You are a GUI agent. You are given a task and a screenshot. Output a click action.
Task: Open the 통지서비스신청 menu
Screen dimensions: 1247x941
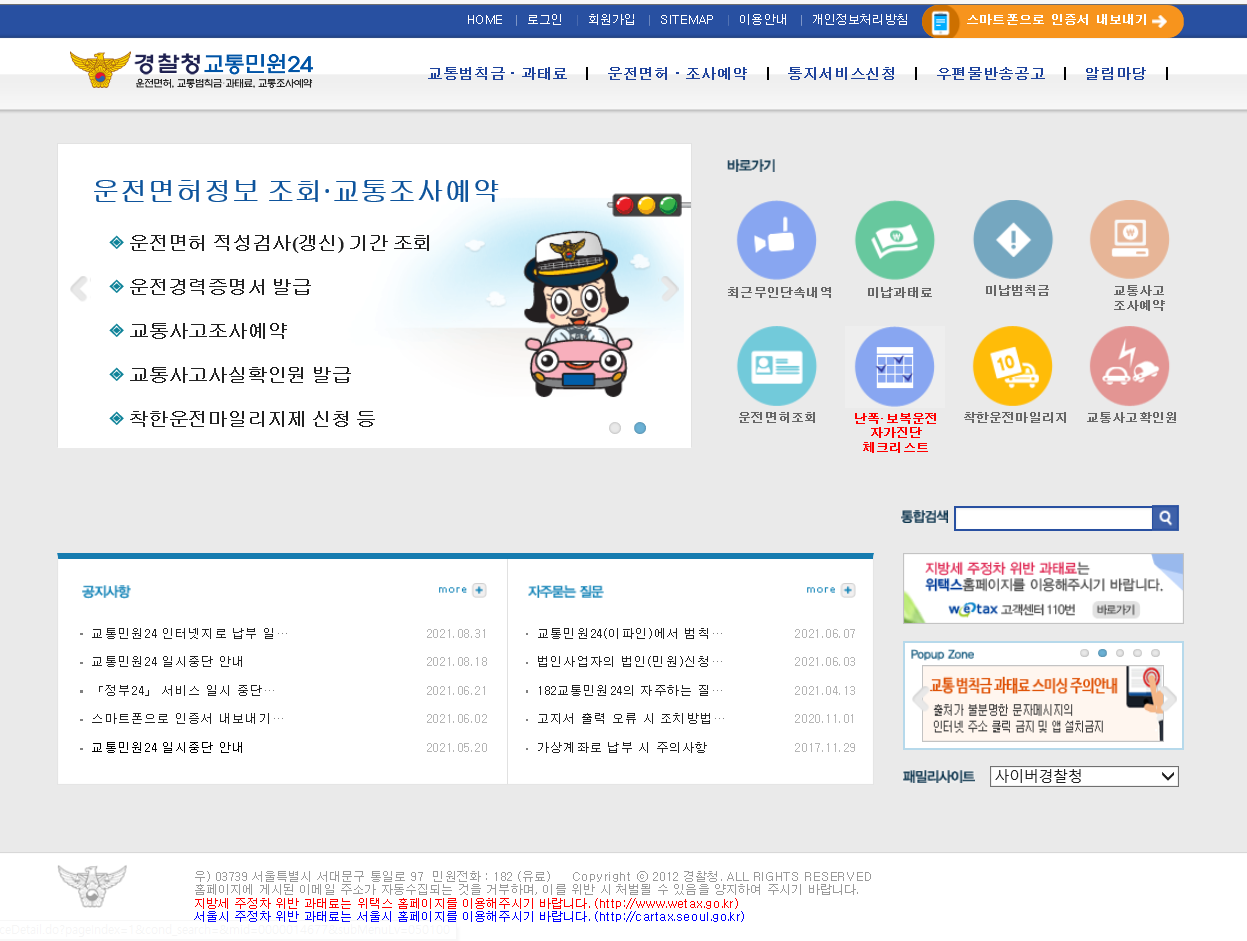click(841, 73)
